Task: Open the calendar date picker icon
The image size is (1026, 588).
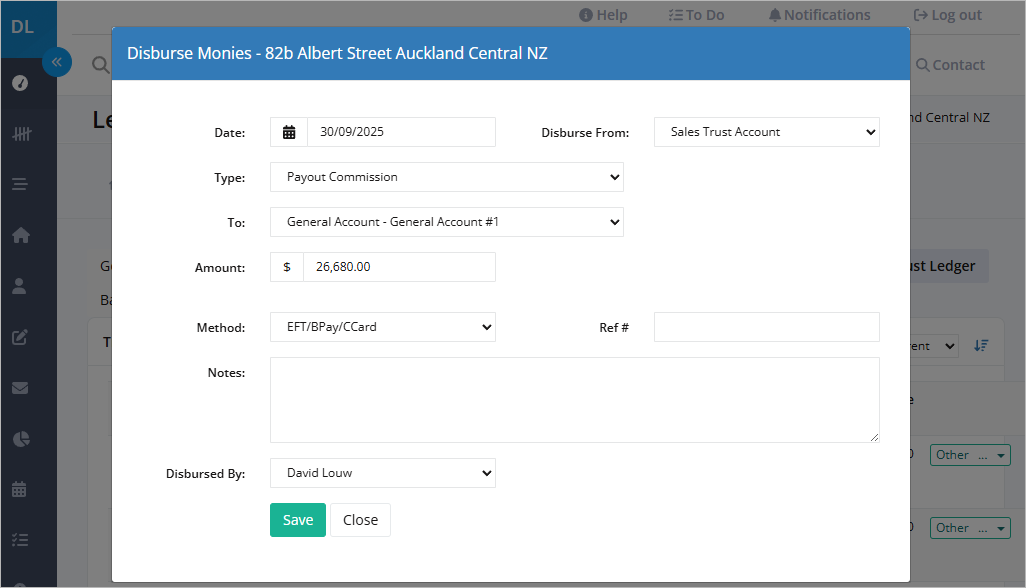Action: (289, 132)
